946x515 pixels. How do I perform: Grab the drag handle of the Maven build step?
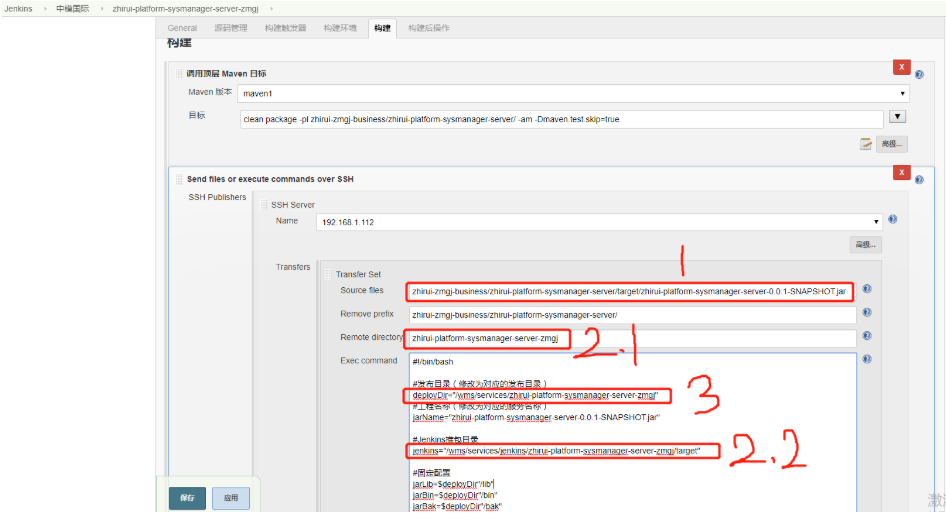(x=179, y=74)
